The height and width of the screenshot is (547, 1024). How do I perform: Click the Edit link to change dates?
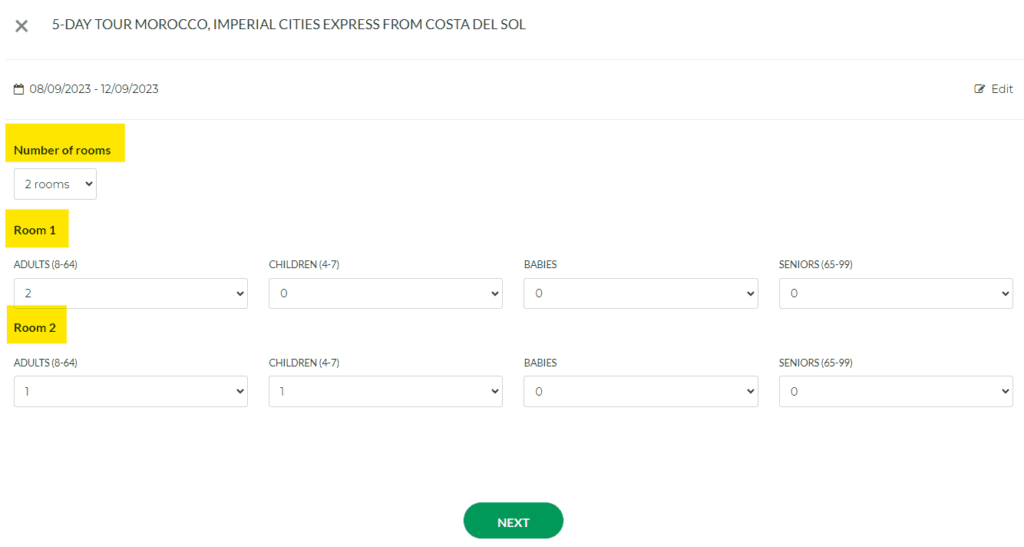(1001, 89)
